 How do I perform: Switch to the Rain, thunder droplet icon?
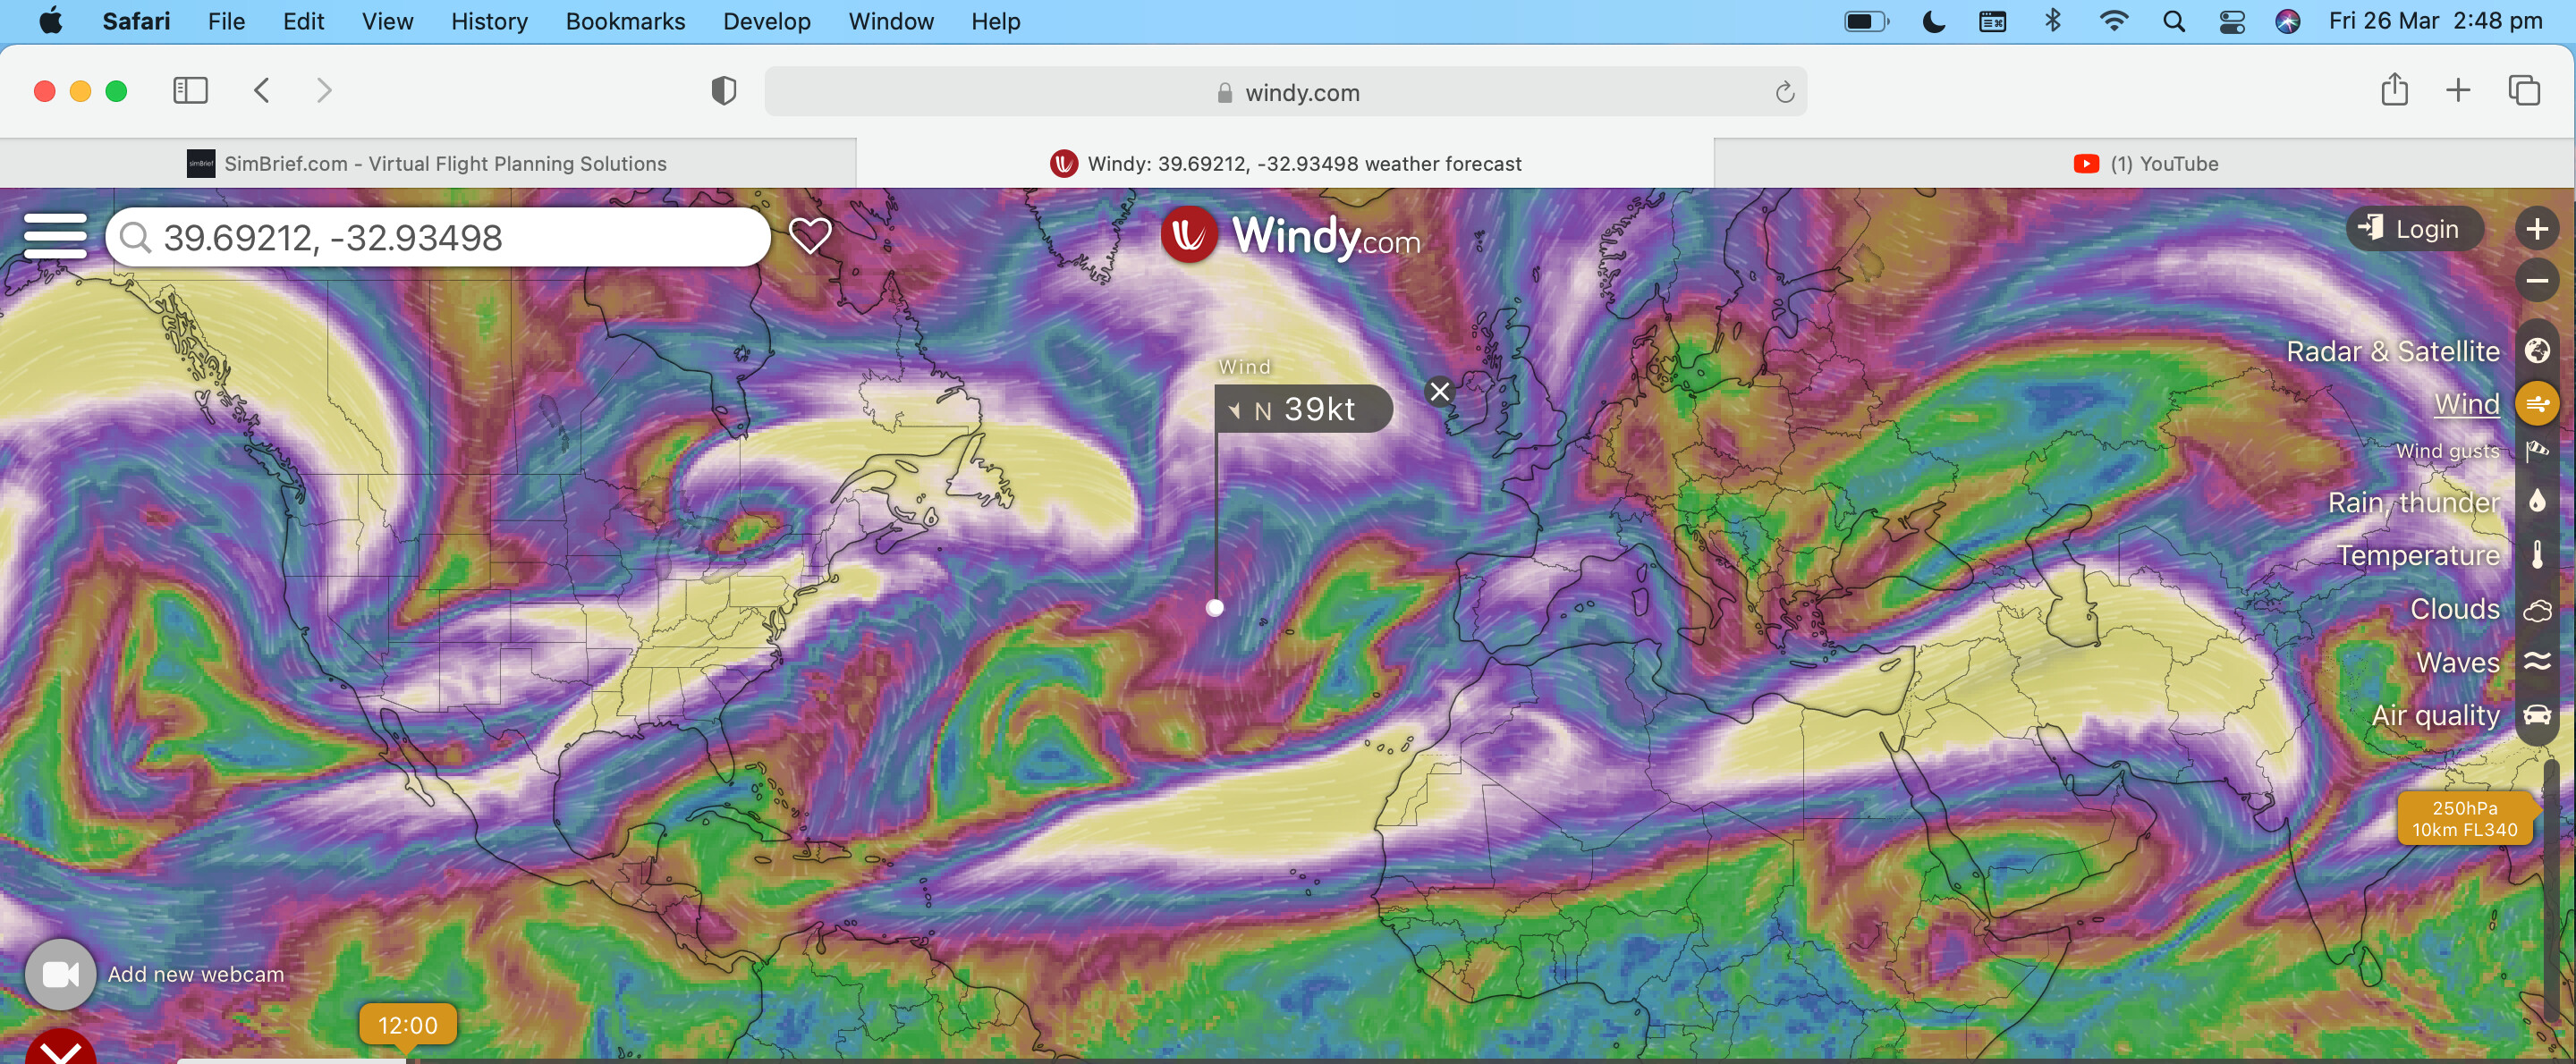pos(2536,502)
